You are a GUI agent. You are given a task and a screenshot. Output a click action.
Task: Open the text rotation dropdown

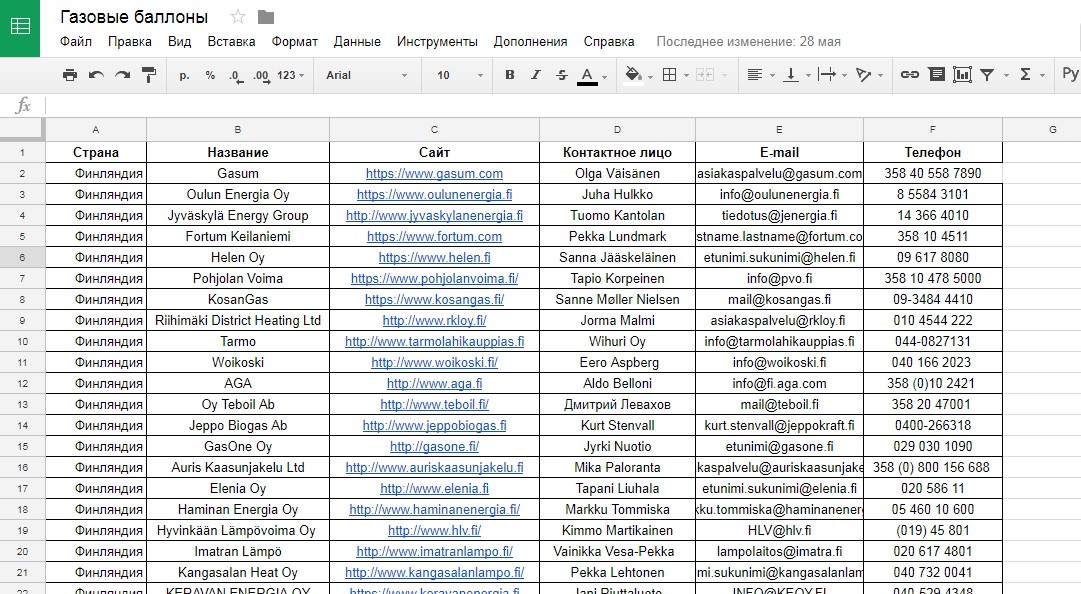tap(869, 75)
